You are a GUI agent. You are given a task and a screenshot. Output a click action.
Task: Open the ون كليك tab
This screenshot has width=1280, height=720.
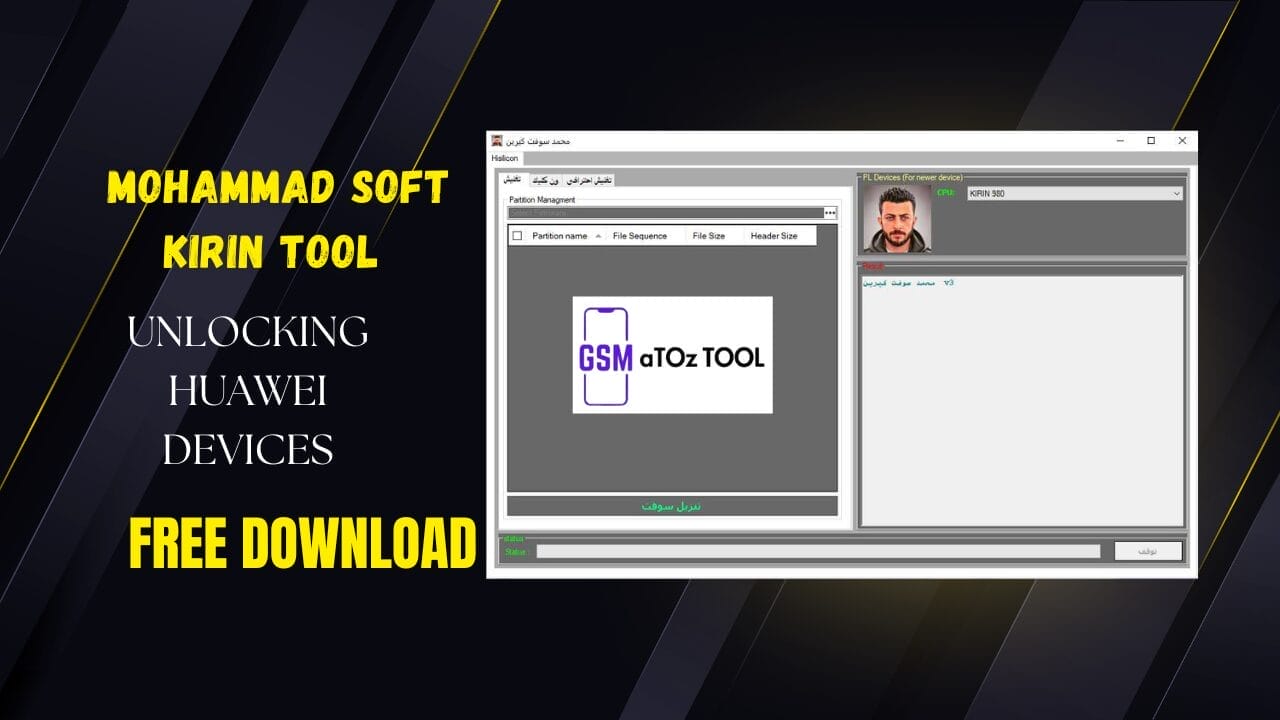point(544,181)
